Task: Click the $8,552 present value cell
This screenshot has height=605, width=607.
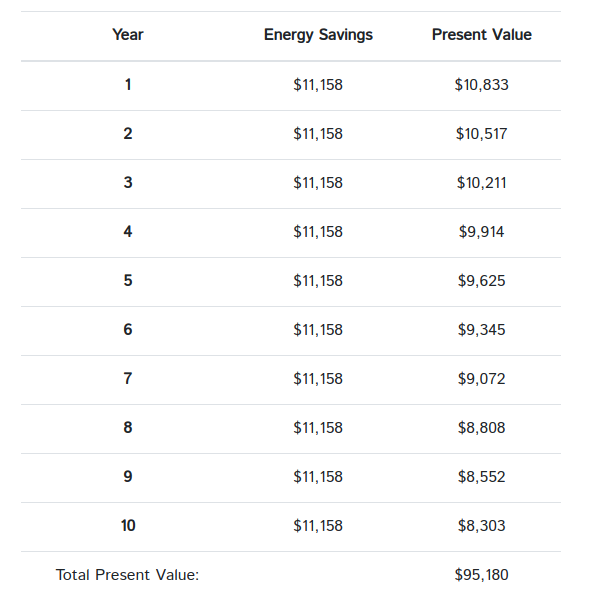Action: pos(482,476)
